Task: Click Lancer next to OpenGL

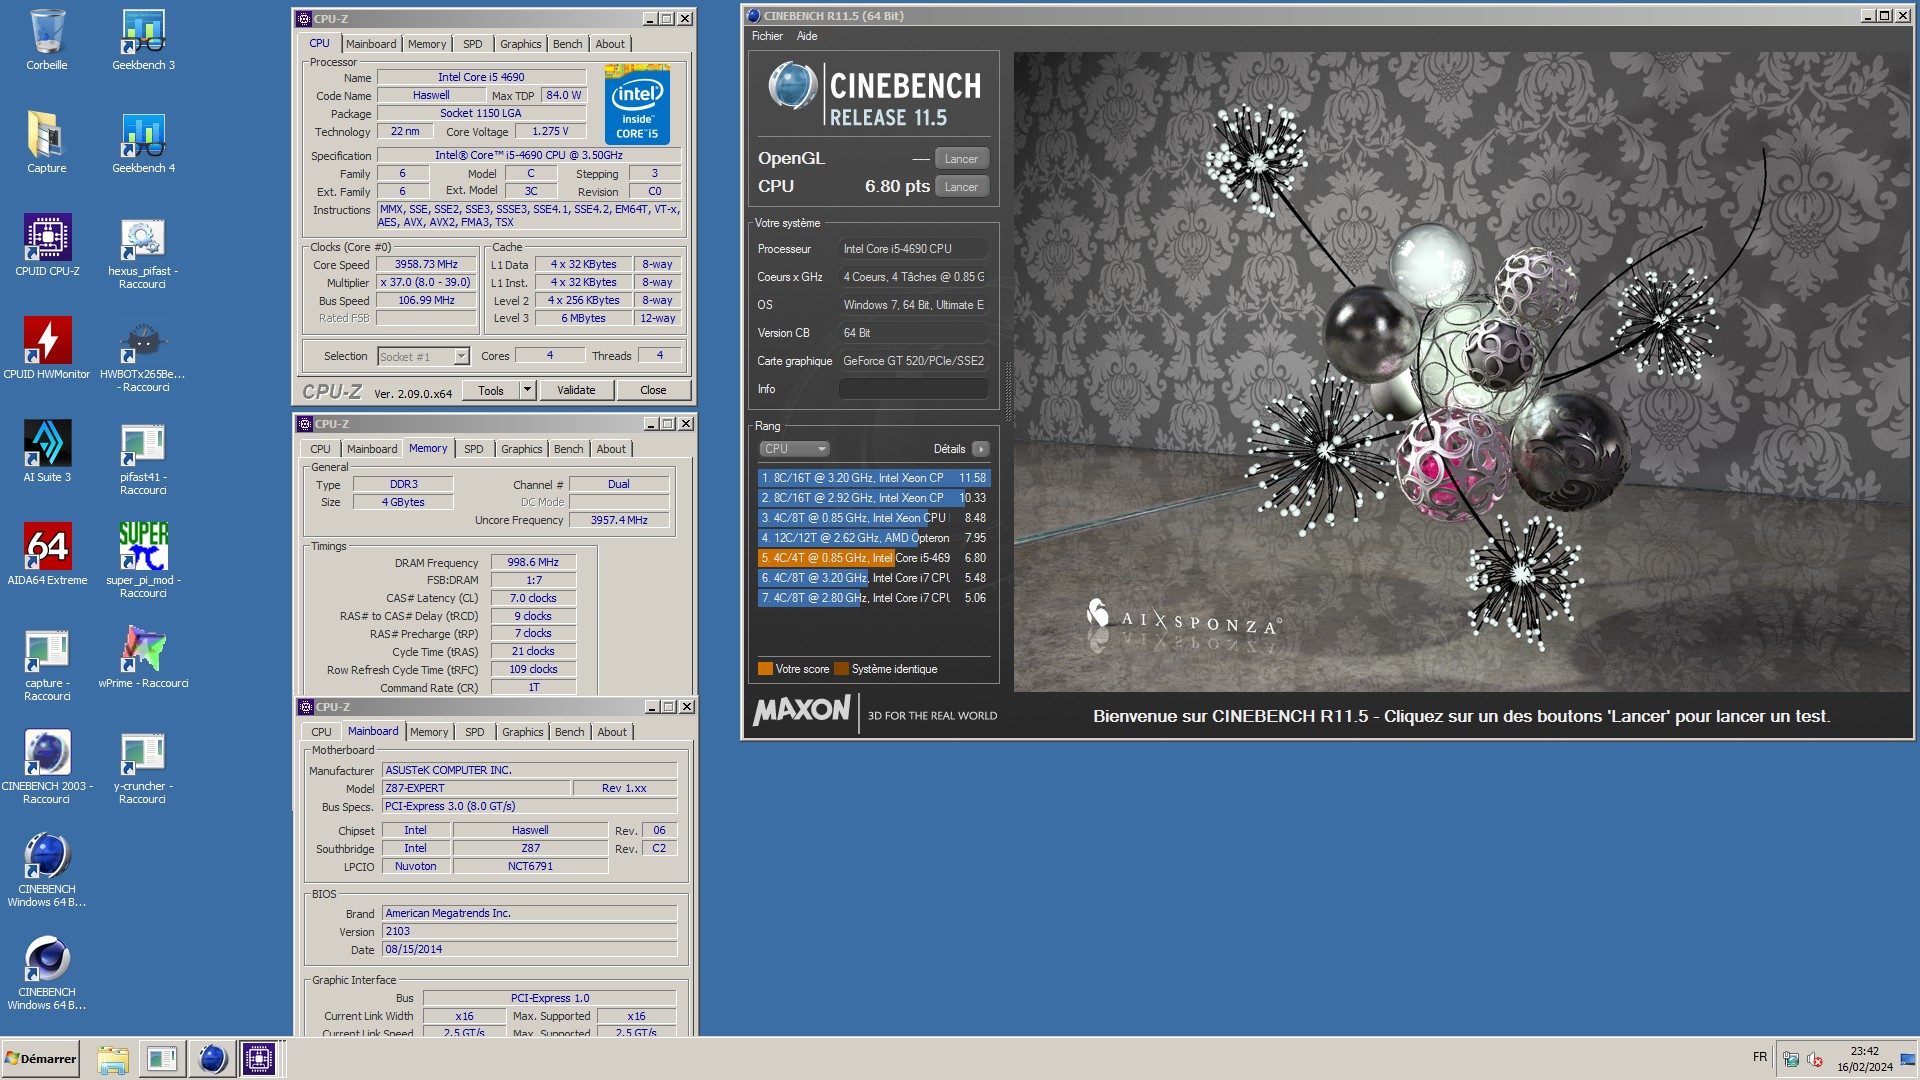Action: [x=961, y=159]
